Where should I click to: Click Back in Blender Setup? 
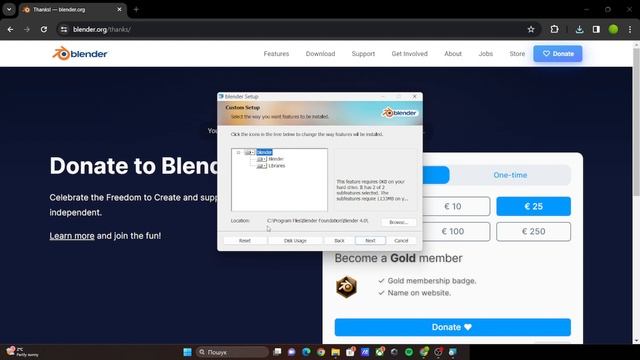pyautogui.click(x=339, y=241)
